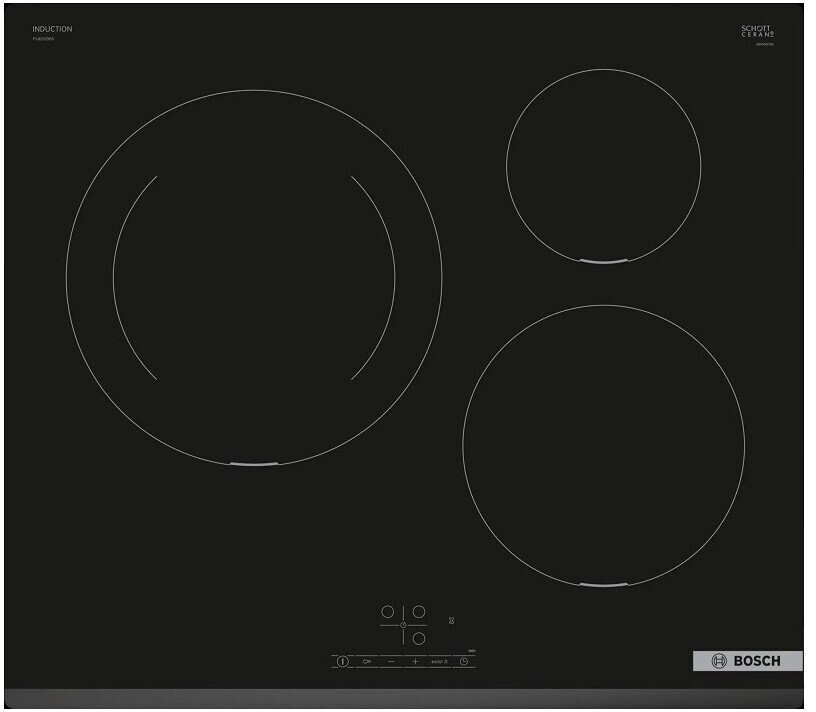Select the top-right zone selector circle

pos(419,611)
